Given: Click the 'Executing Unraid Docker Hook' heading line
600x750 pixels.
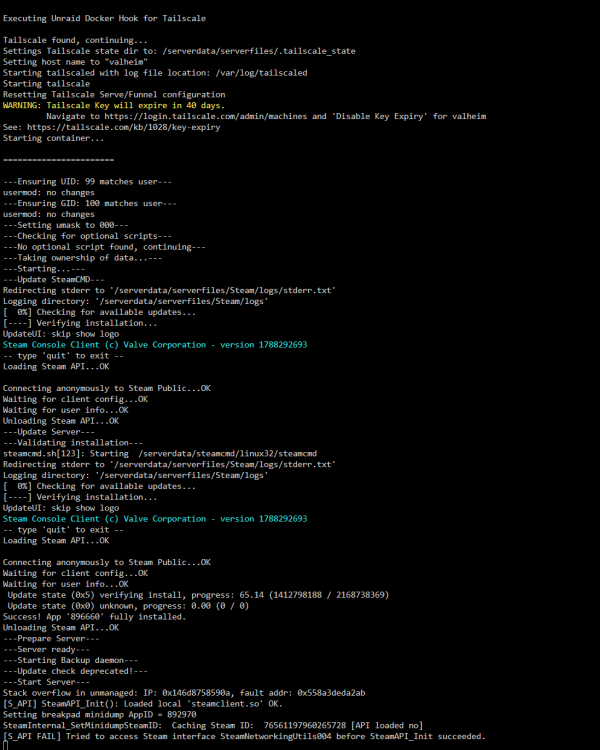Looking at the screenshot, I should click(104, 18).
